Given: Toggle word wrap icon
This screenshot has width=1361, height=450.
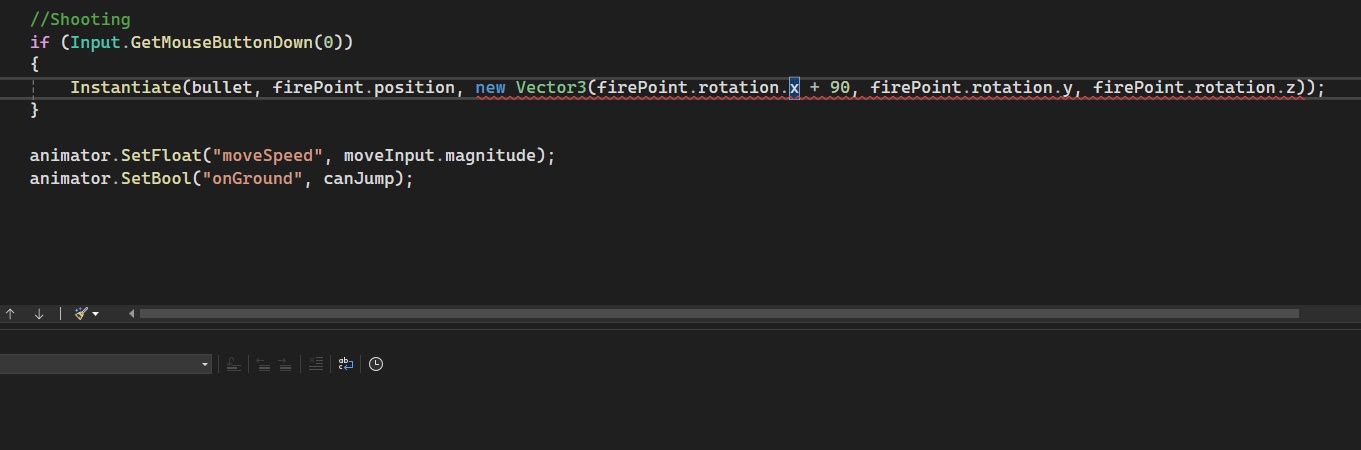Looking at the screenshot, I should point(346,364).
